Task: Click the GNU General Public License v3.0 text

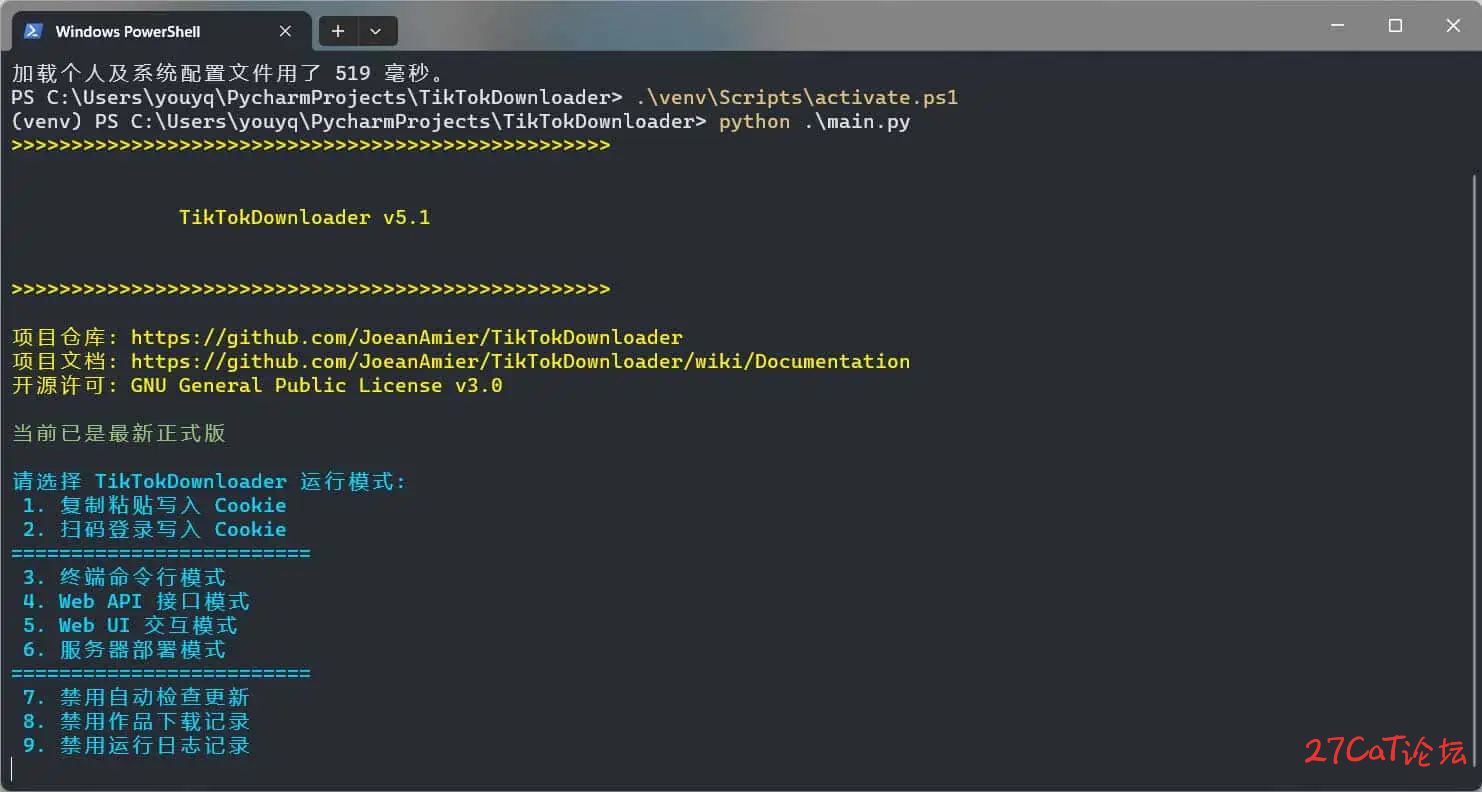Action: [317, 385]
